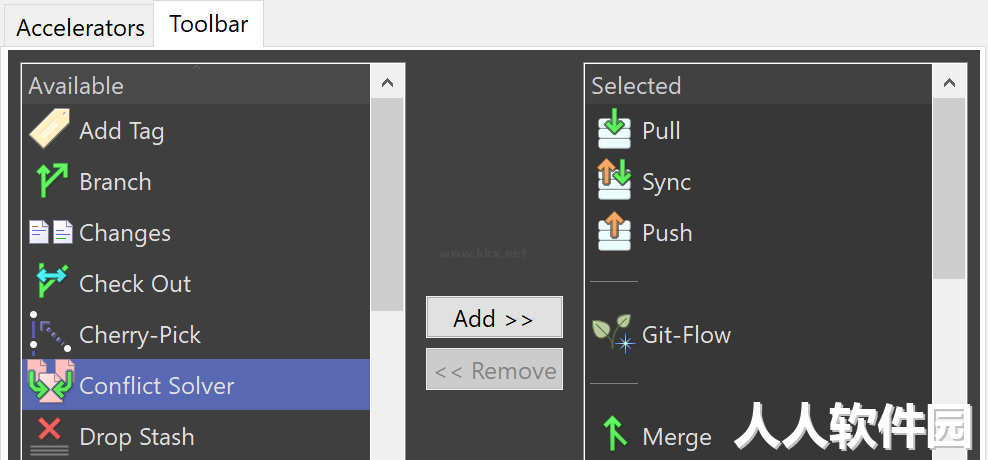Click the << Remove button
Screen dimensions: 988x460
[494, 369]
